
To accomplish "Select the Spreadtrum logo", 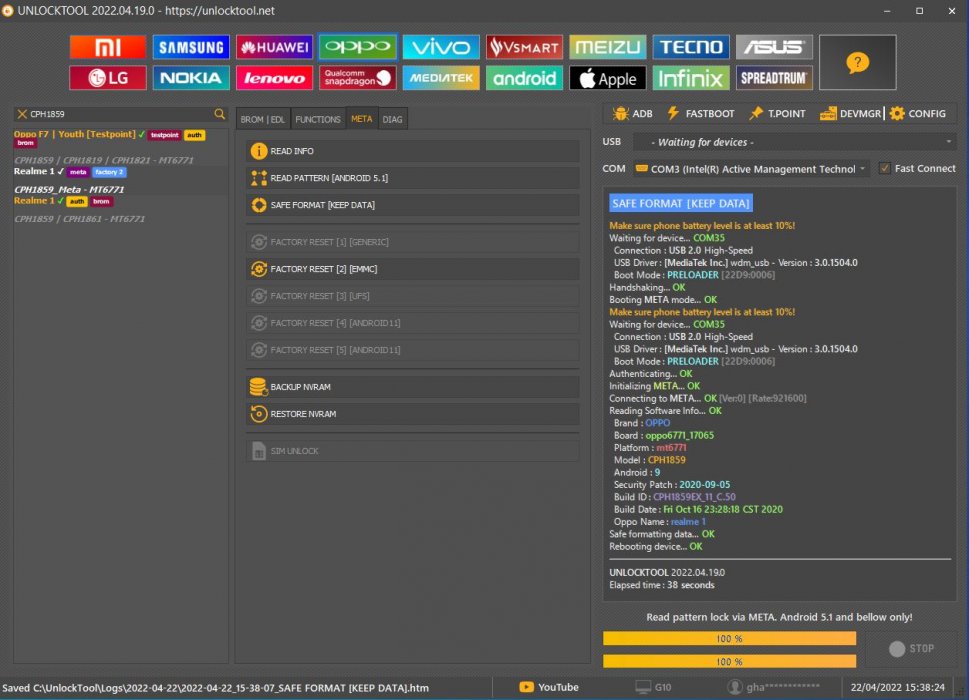I will [x=774, y=78].
